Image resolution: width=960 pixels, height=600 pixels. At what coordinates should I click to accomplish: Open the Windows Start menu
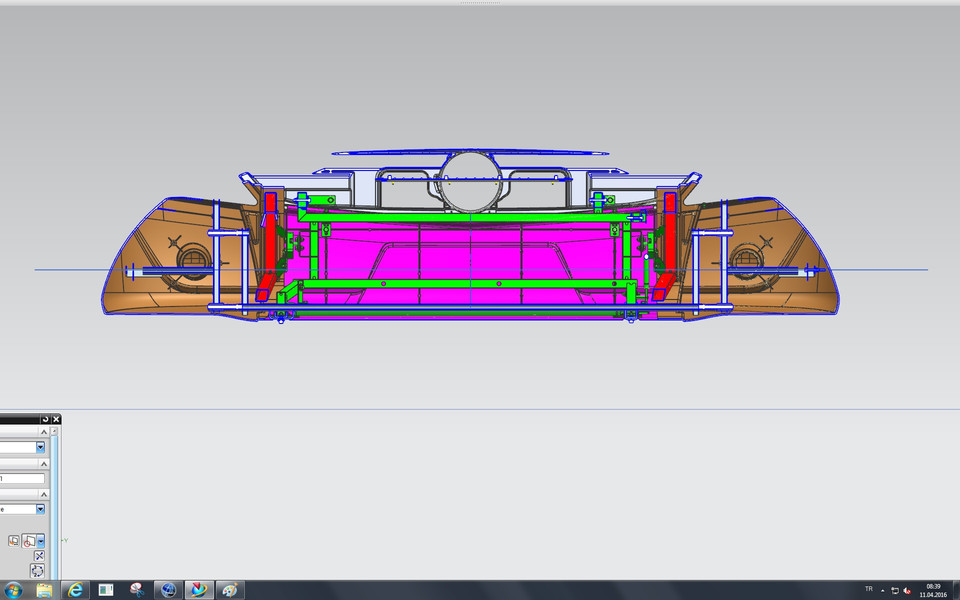pyautogui.click(x=15, y=590)
